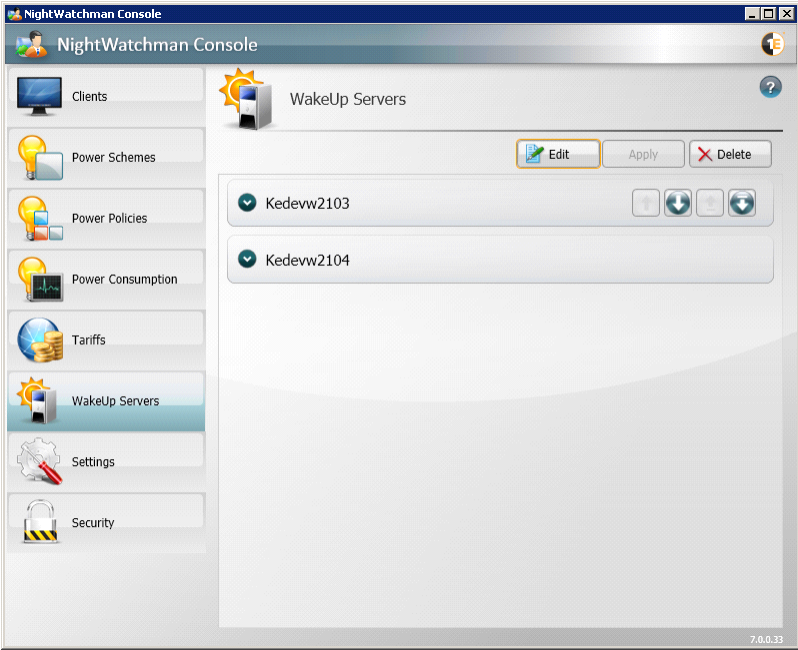This screenshot has height=650, width=798.
Task: Open the Tariffs section
Action: coord(105,341)
